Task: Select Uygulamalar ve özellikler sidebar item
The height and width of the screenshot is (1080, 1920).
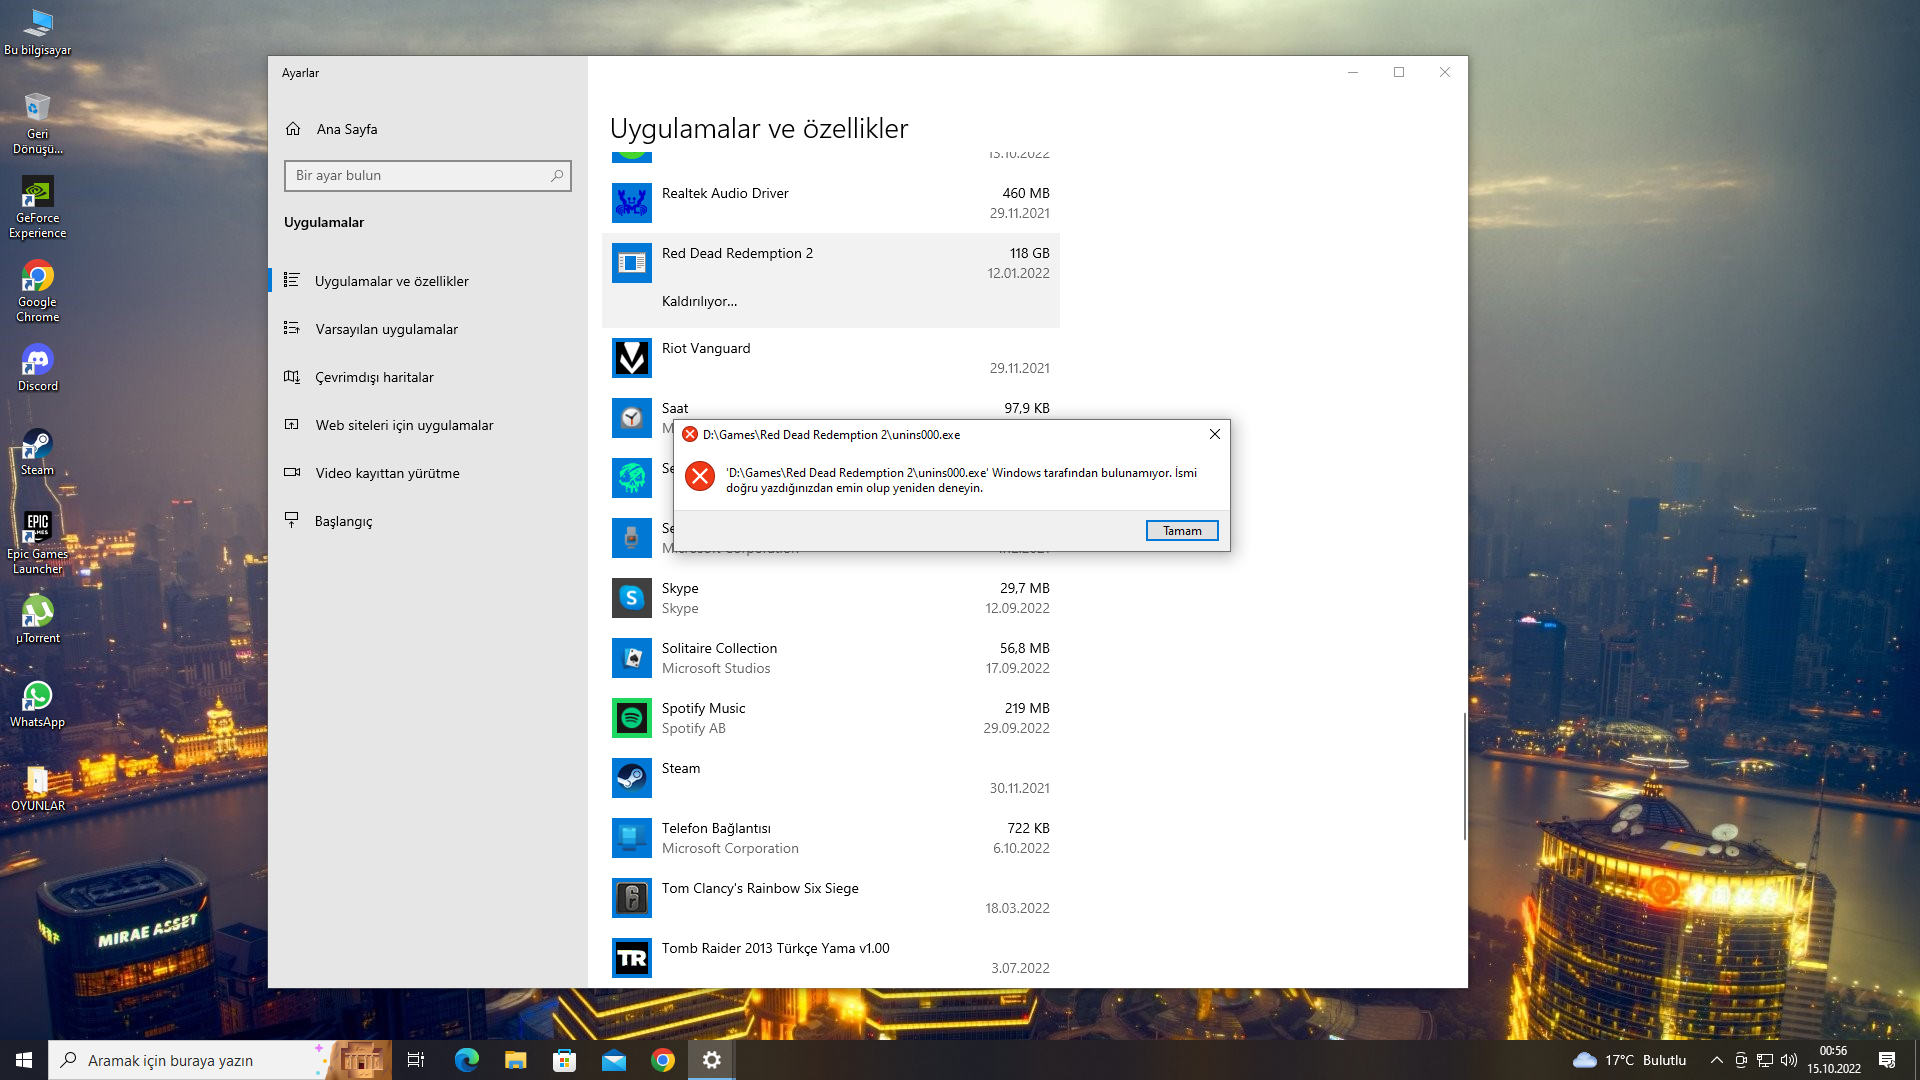Action: coord(428,281)
